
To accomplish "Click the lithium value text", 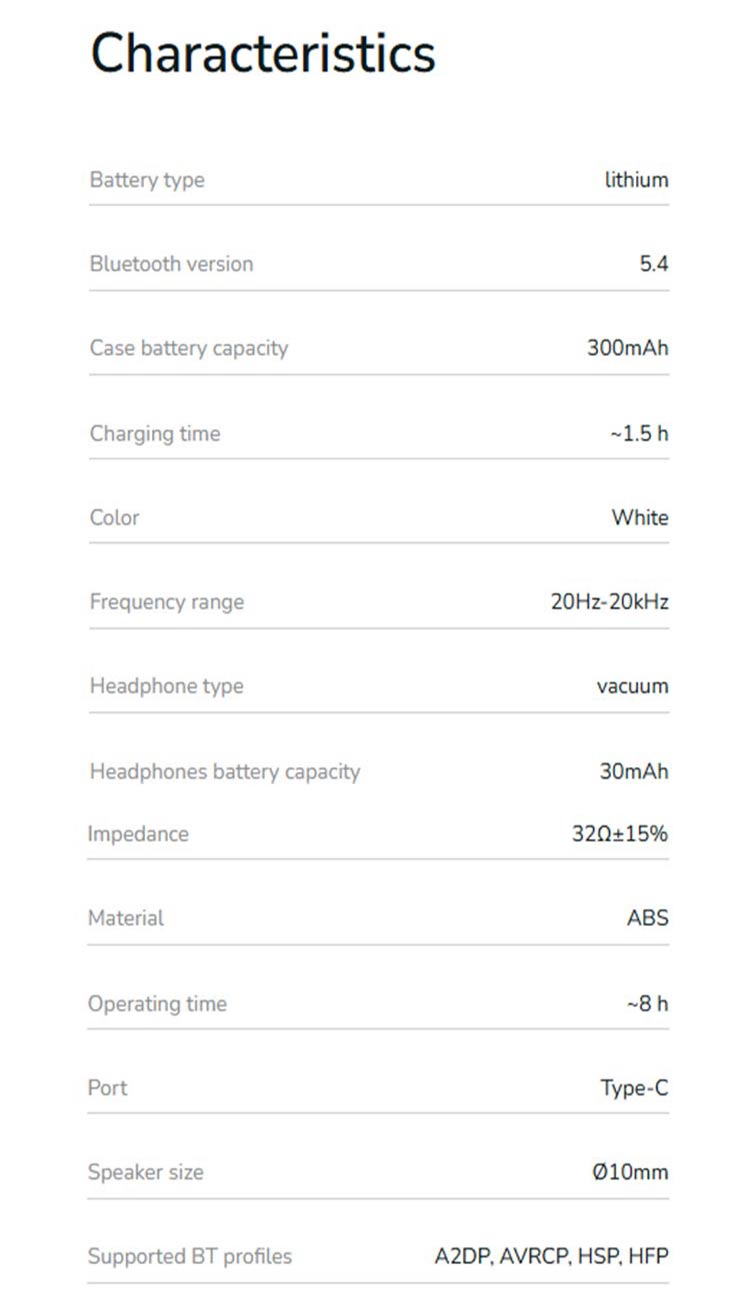I will 636,180.
